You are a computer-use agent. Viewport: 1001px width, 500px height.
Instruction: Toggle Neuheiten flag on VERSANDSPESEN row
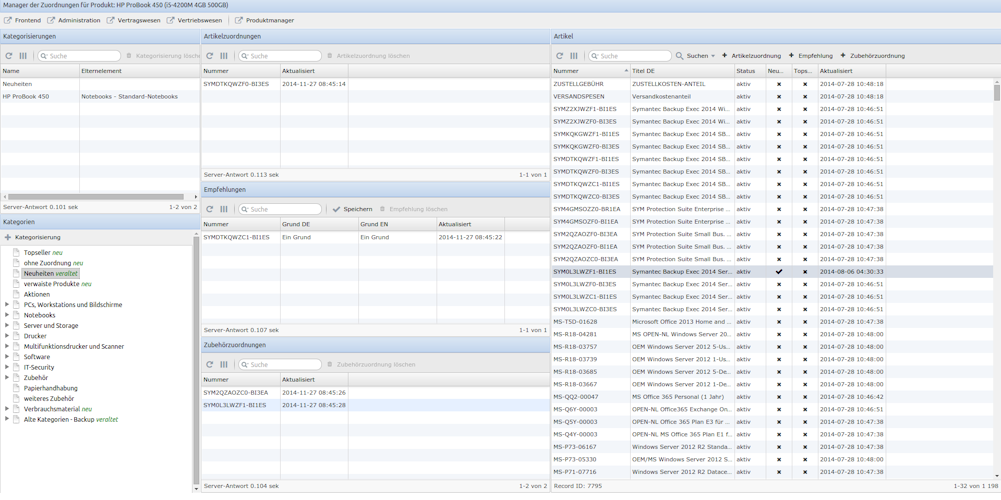coord(779,97)
